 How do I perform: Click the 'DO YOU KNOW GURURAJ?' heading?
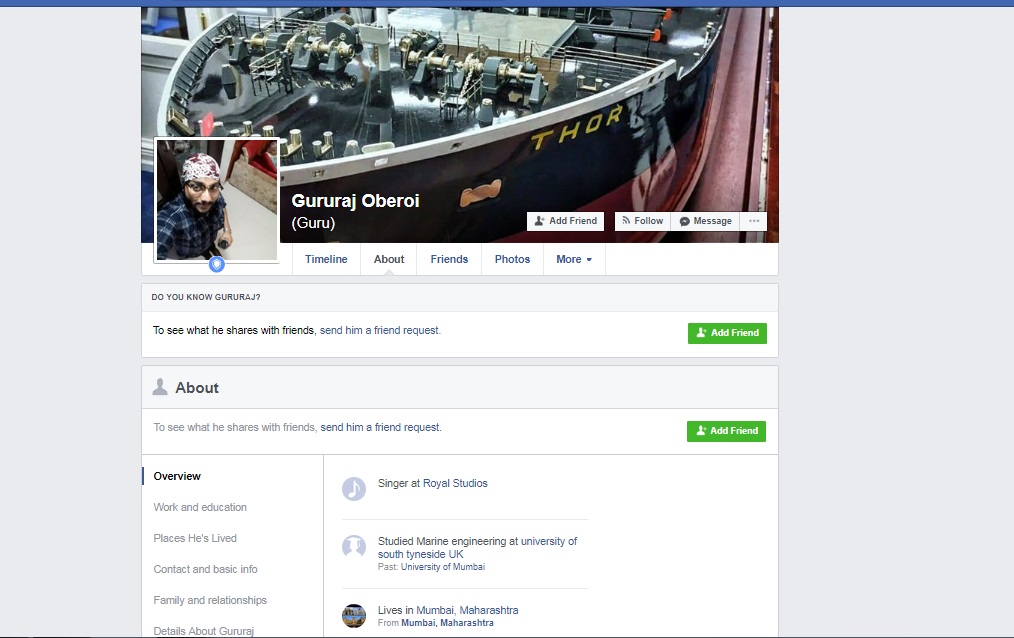pyautogui.click(x=206, y=297)
